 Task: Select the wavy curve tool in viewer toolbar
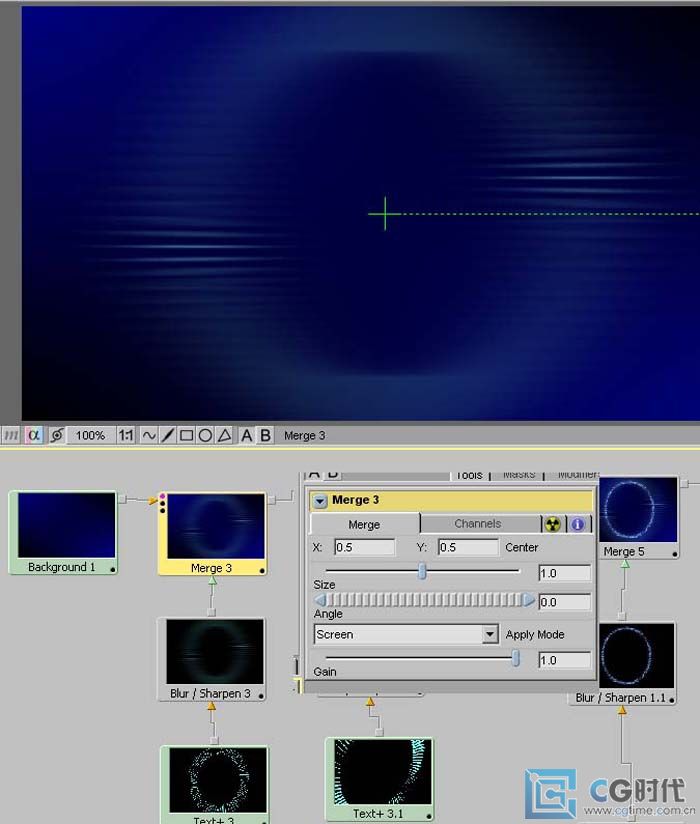[x=149, y=435]
